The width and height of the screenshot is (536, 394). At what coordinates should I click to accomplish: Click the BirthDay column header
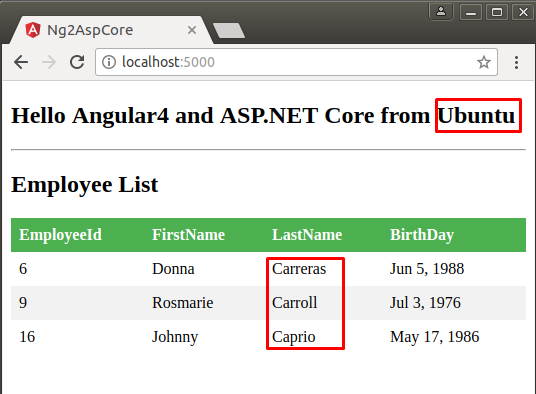pyautogui.click(x=422, y=235)
